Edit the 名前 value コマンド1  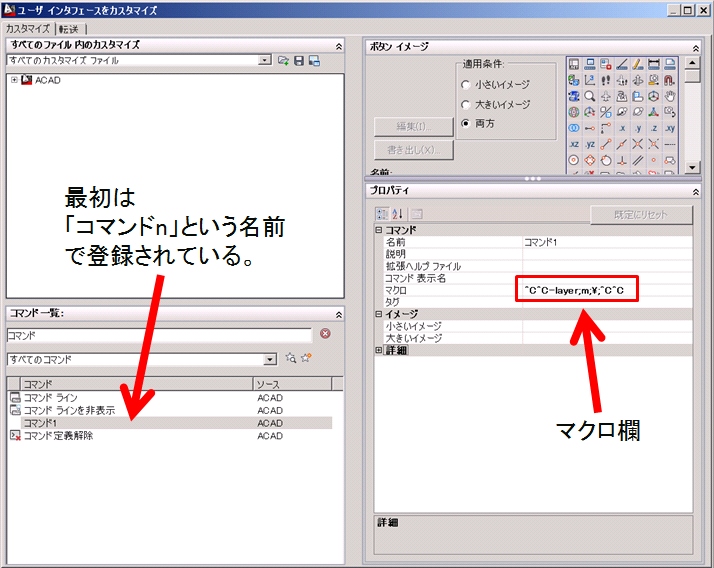click(607, 242)
